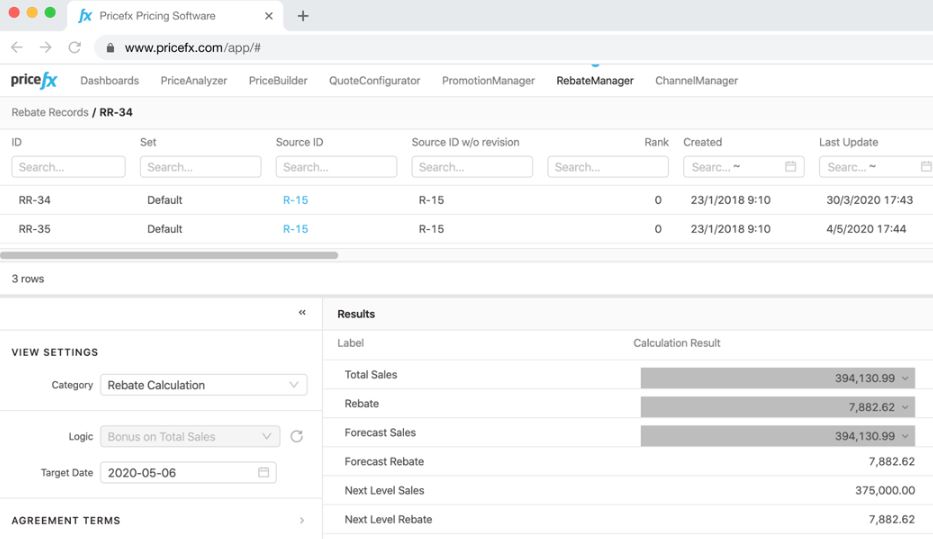Click 4/5/2020 17:44 last update cell
This screenshot has height=539, width=933.
pos(866,228)
